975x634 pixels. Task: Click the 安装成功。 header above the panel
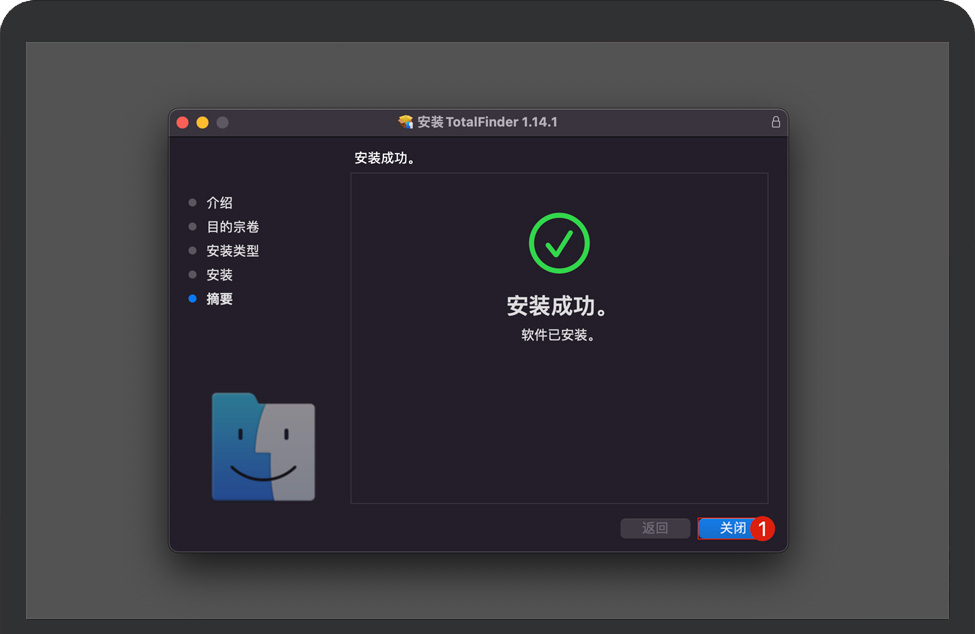tap(385, 158)
